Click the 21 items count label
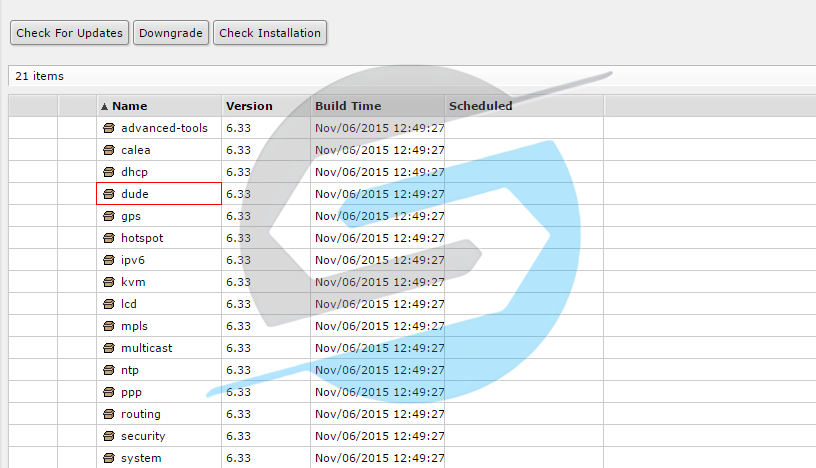 click(x=40, y=76)
